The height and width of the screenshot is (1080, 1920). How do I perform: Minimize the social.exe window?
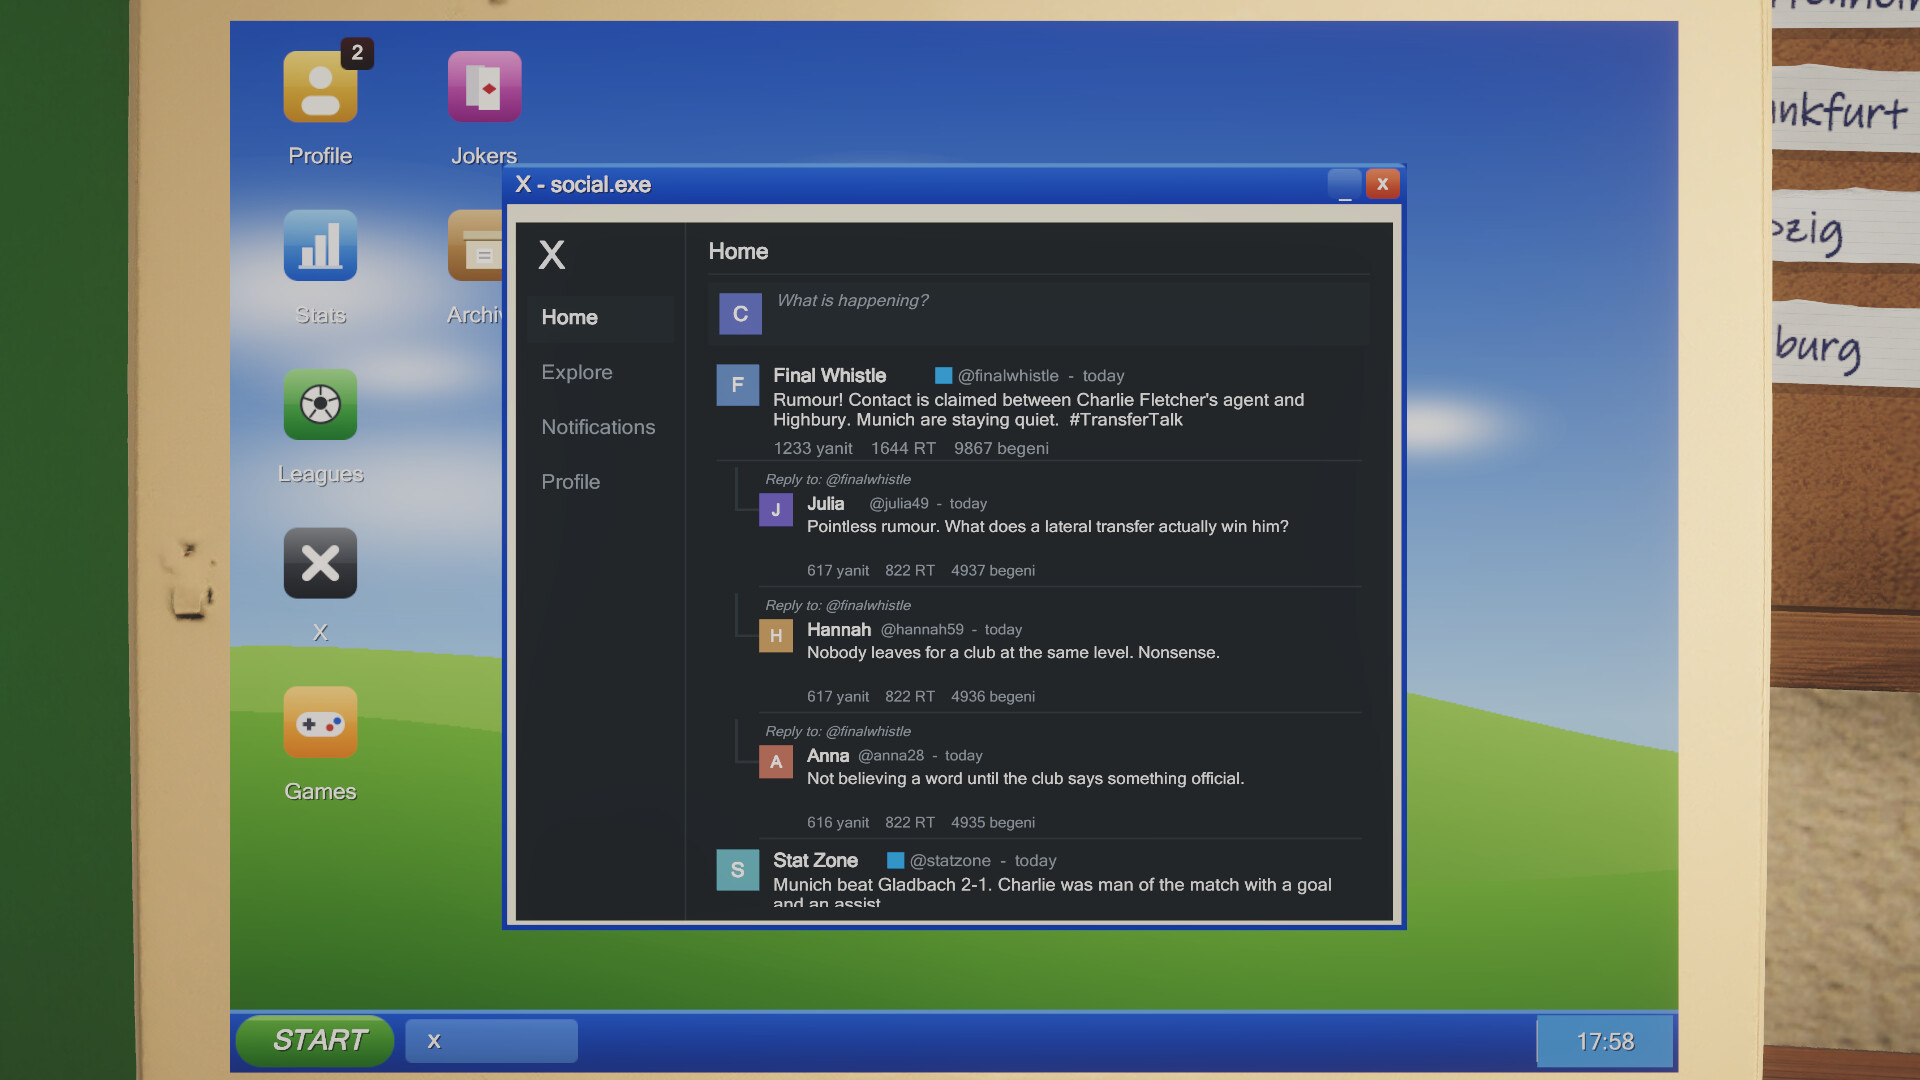pos(1345,185)
